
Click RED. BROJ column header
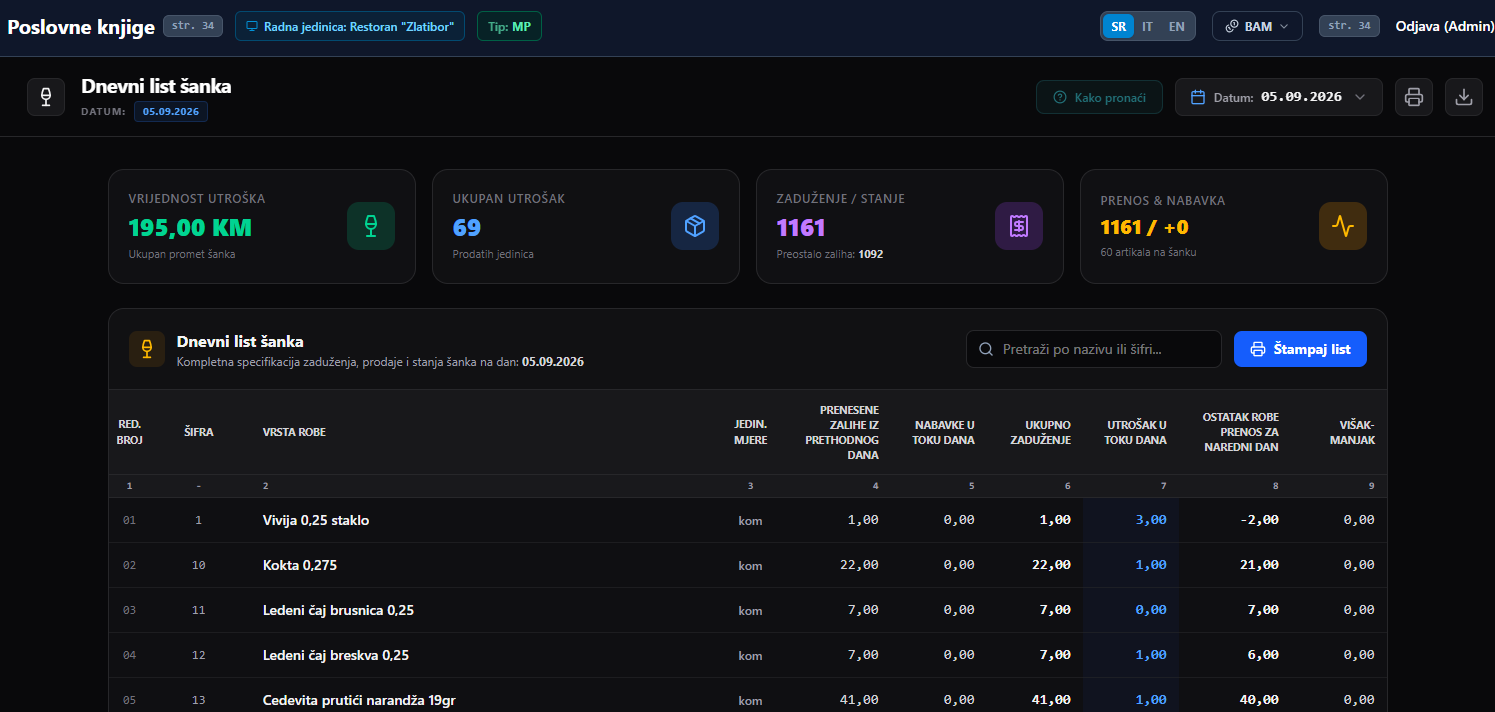[x=130, y=432]
